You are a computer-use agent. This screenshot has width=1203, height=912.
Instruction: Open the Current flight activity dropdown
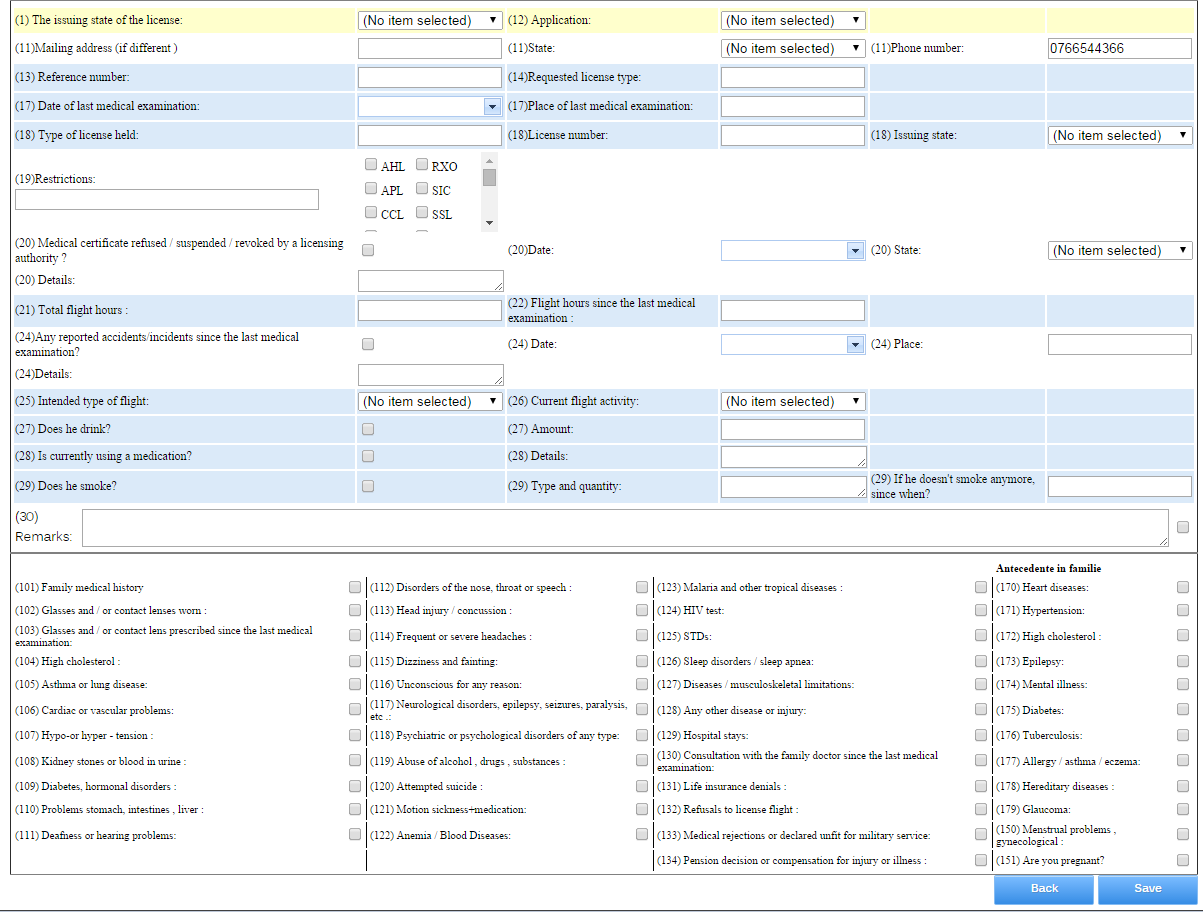tap(793, 401)
